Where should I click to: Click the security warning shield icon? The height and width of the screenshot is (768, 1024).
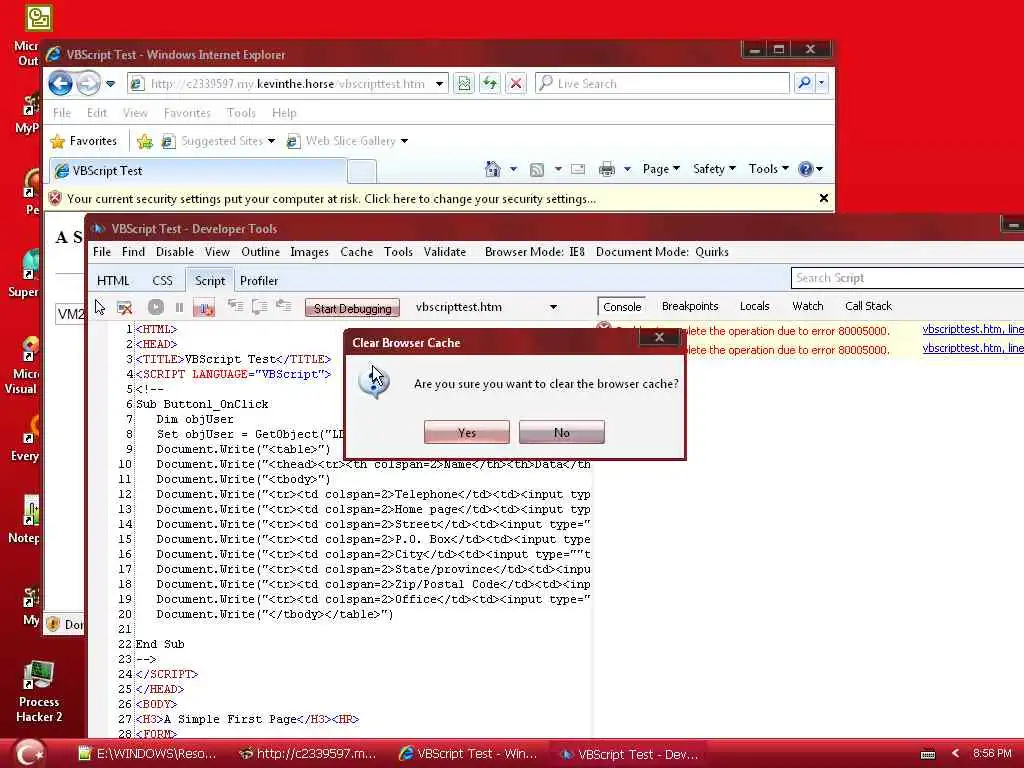[x=55, y=199]
